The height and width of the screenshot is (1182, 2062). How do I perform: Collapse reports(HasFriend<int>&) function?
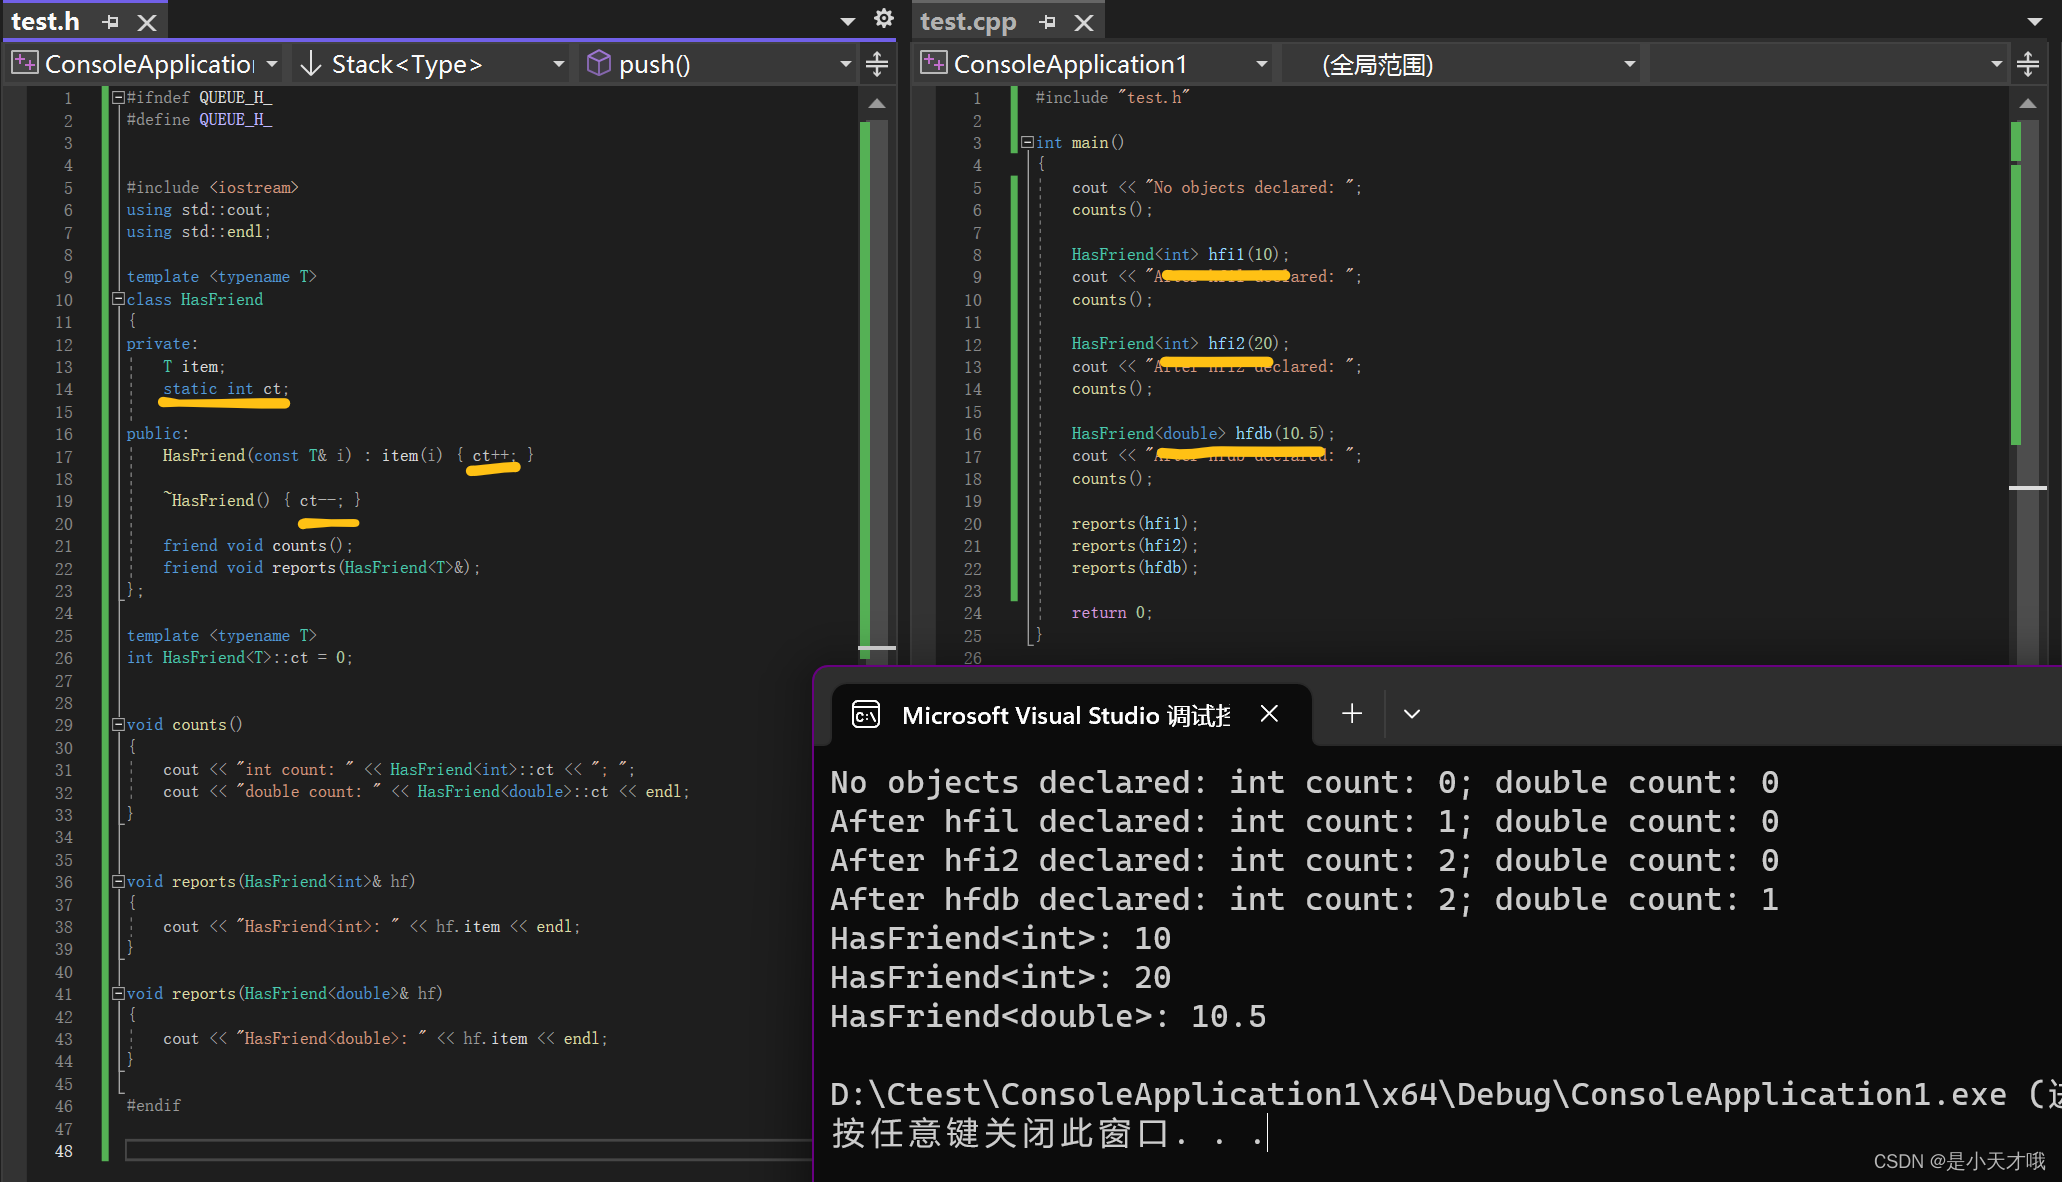[x=118, y=882]
